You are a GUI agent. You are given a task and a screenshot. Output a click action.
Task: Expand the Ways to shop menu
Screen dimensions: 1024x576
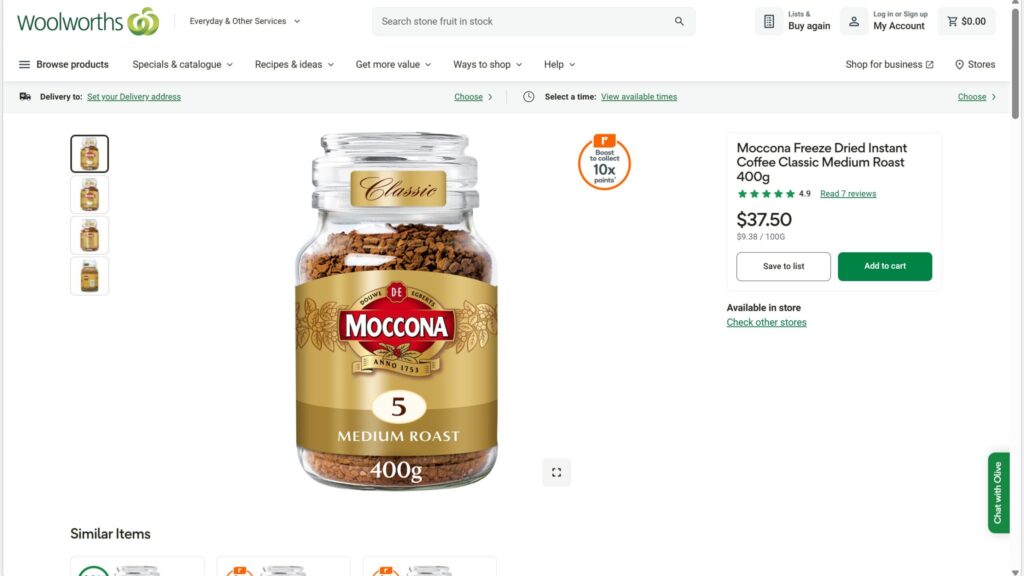point(487,64)
